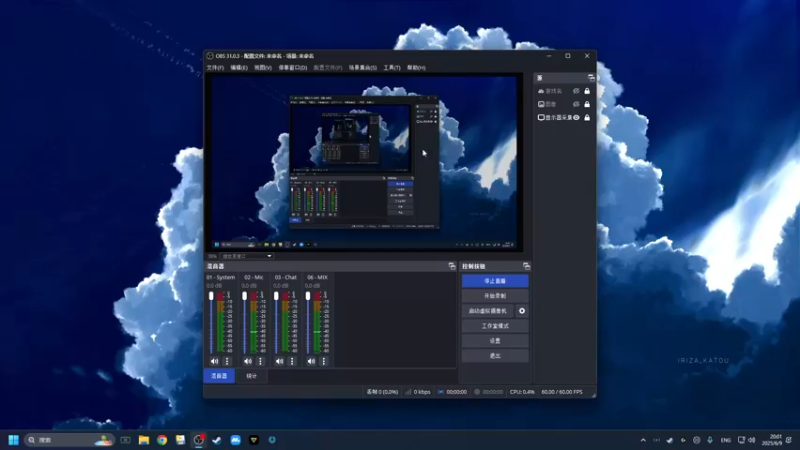Unlock the display capture source
Image resolution: width=800 pixels, height=450 pixels.
pyautogui.click(x=587, y=117)
